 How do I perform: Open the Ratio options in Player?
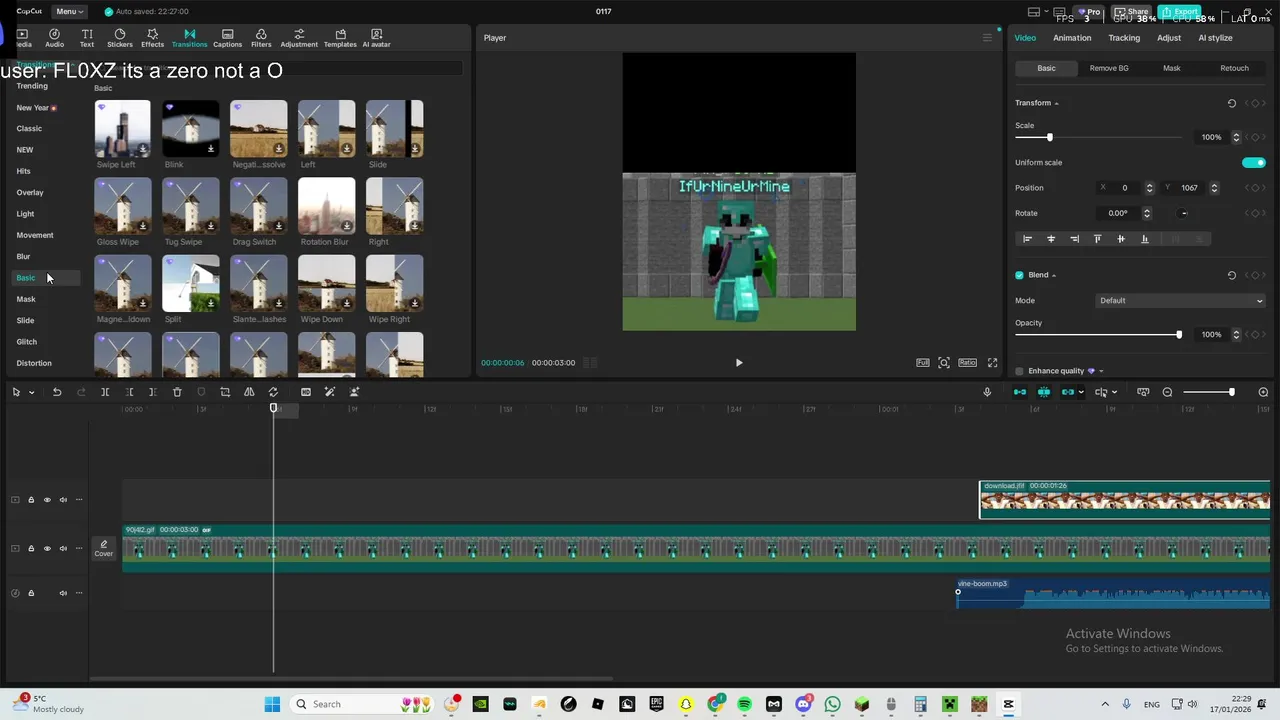click(967, 363)
